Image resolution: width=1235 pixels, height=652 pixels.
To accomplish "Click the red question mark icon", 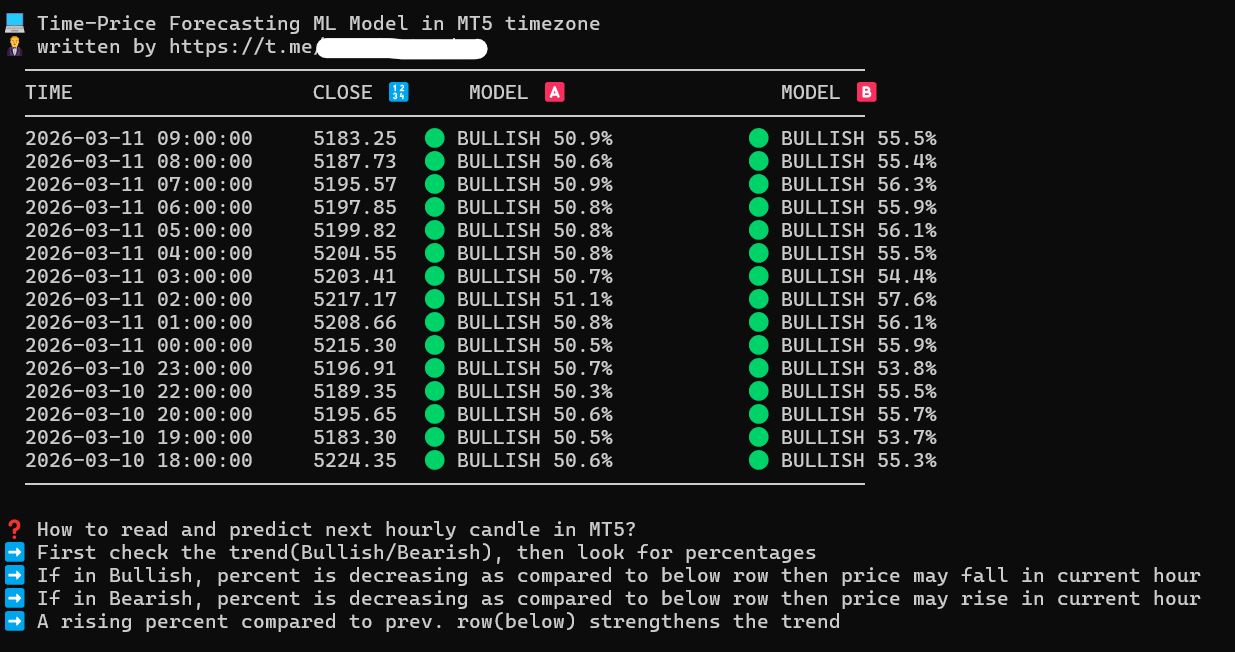I will pos(15,530).
